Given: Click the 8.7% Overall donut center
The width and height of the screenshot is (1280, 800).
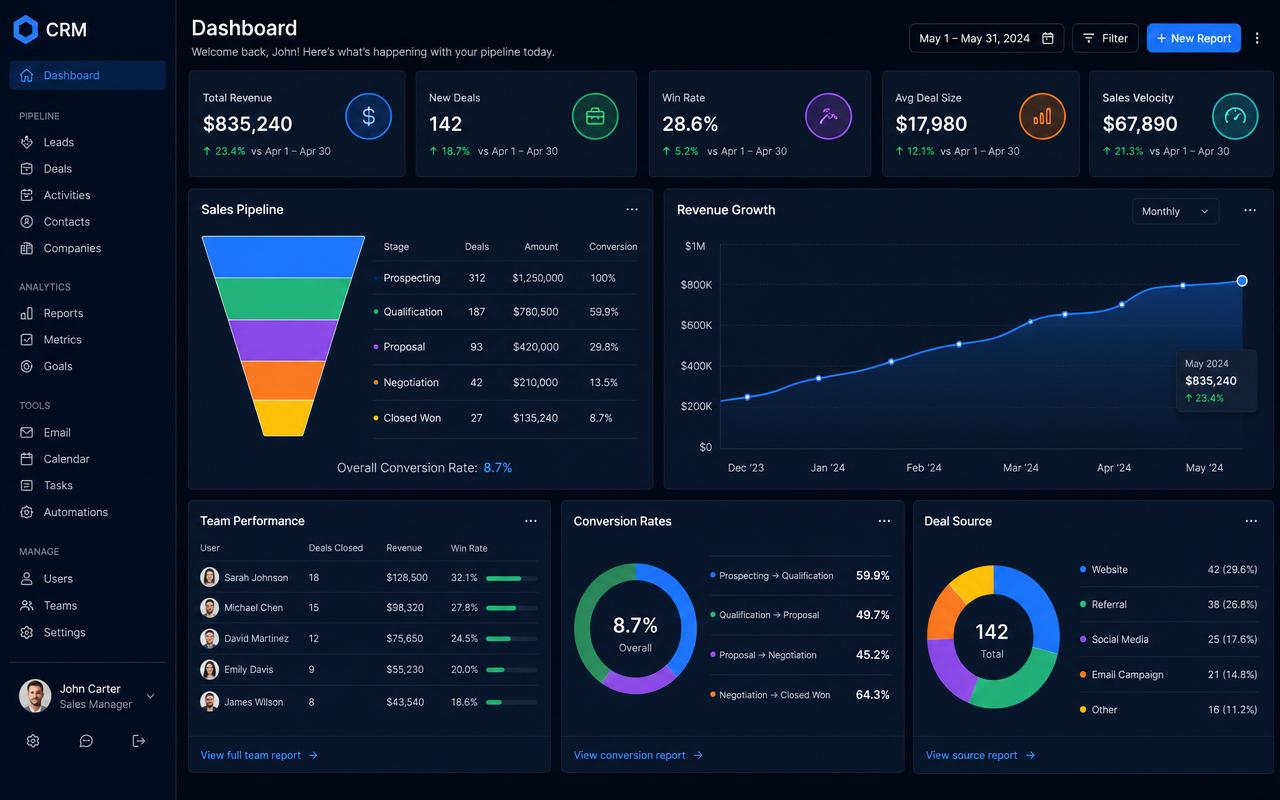Looking at the screenshot, I should tap(635, 632).
